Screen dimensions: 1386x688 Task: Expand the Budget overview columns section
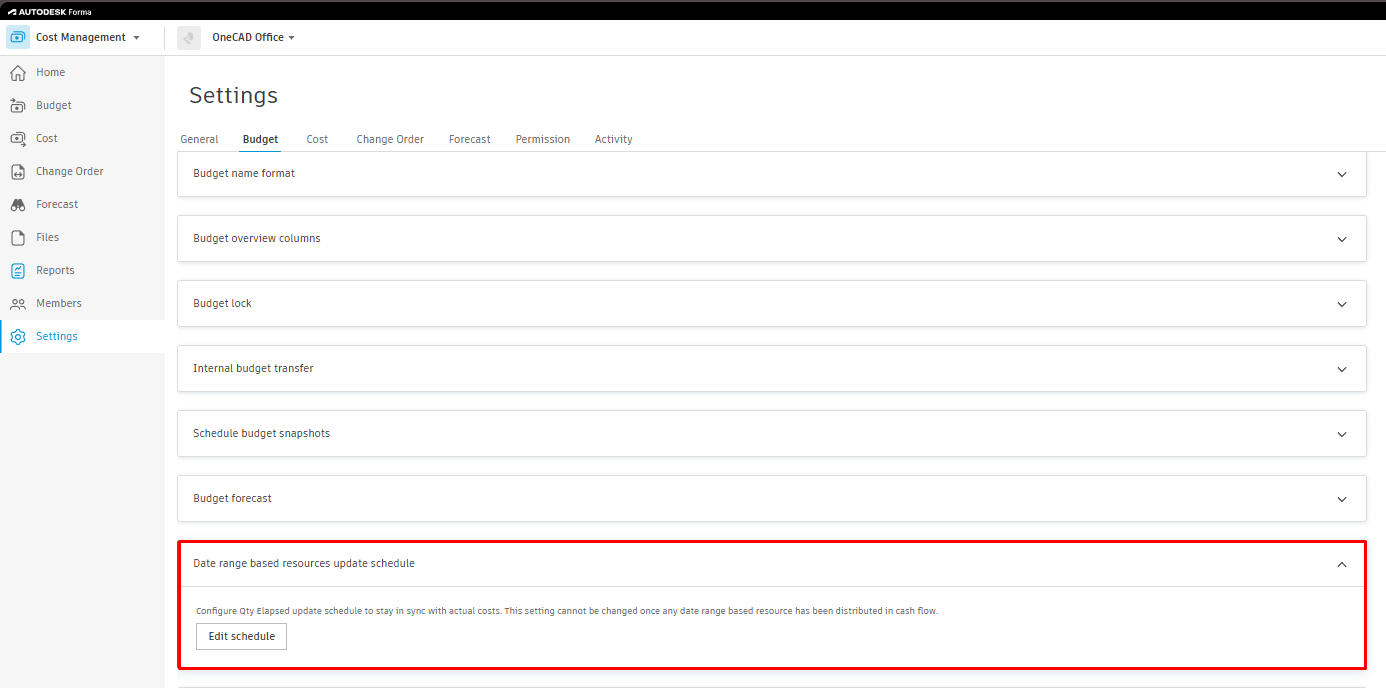pyautogui.click(x=1342, y=239)
